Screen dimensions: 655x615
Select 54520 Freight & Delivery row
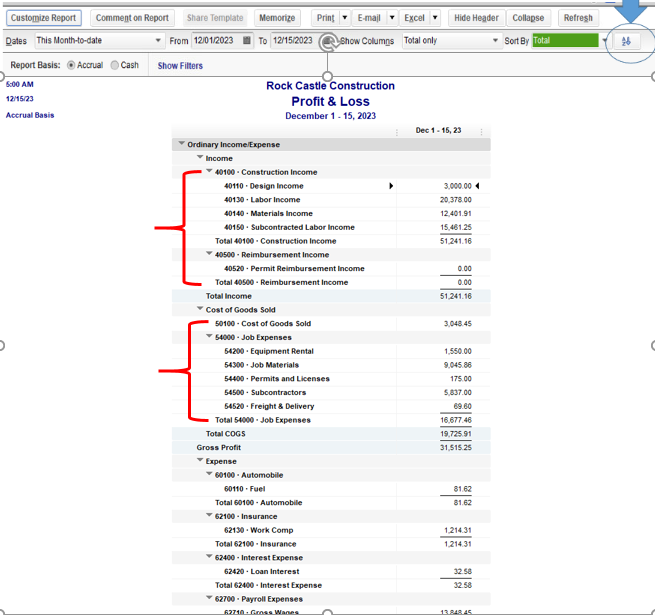coord(331,407)
